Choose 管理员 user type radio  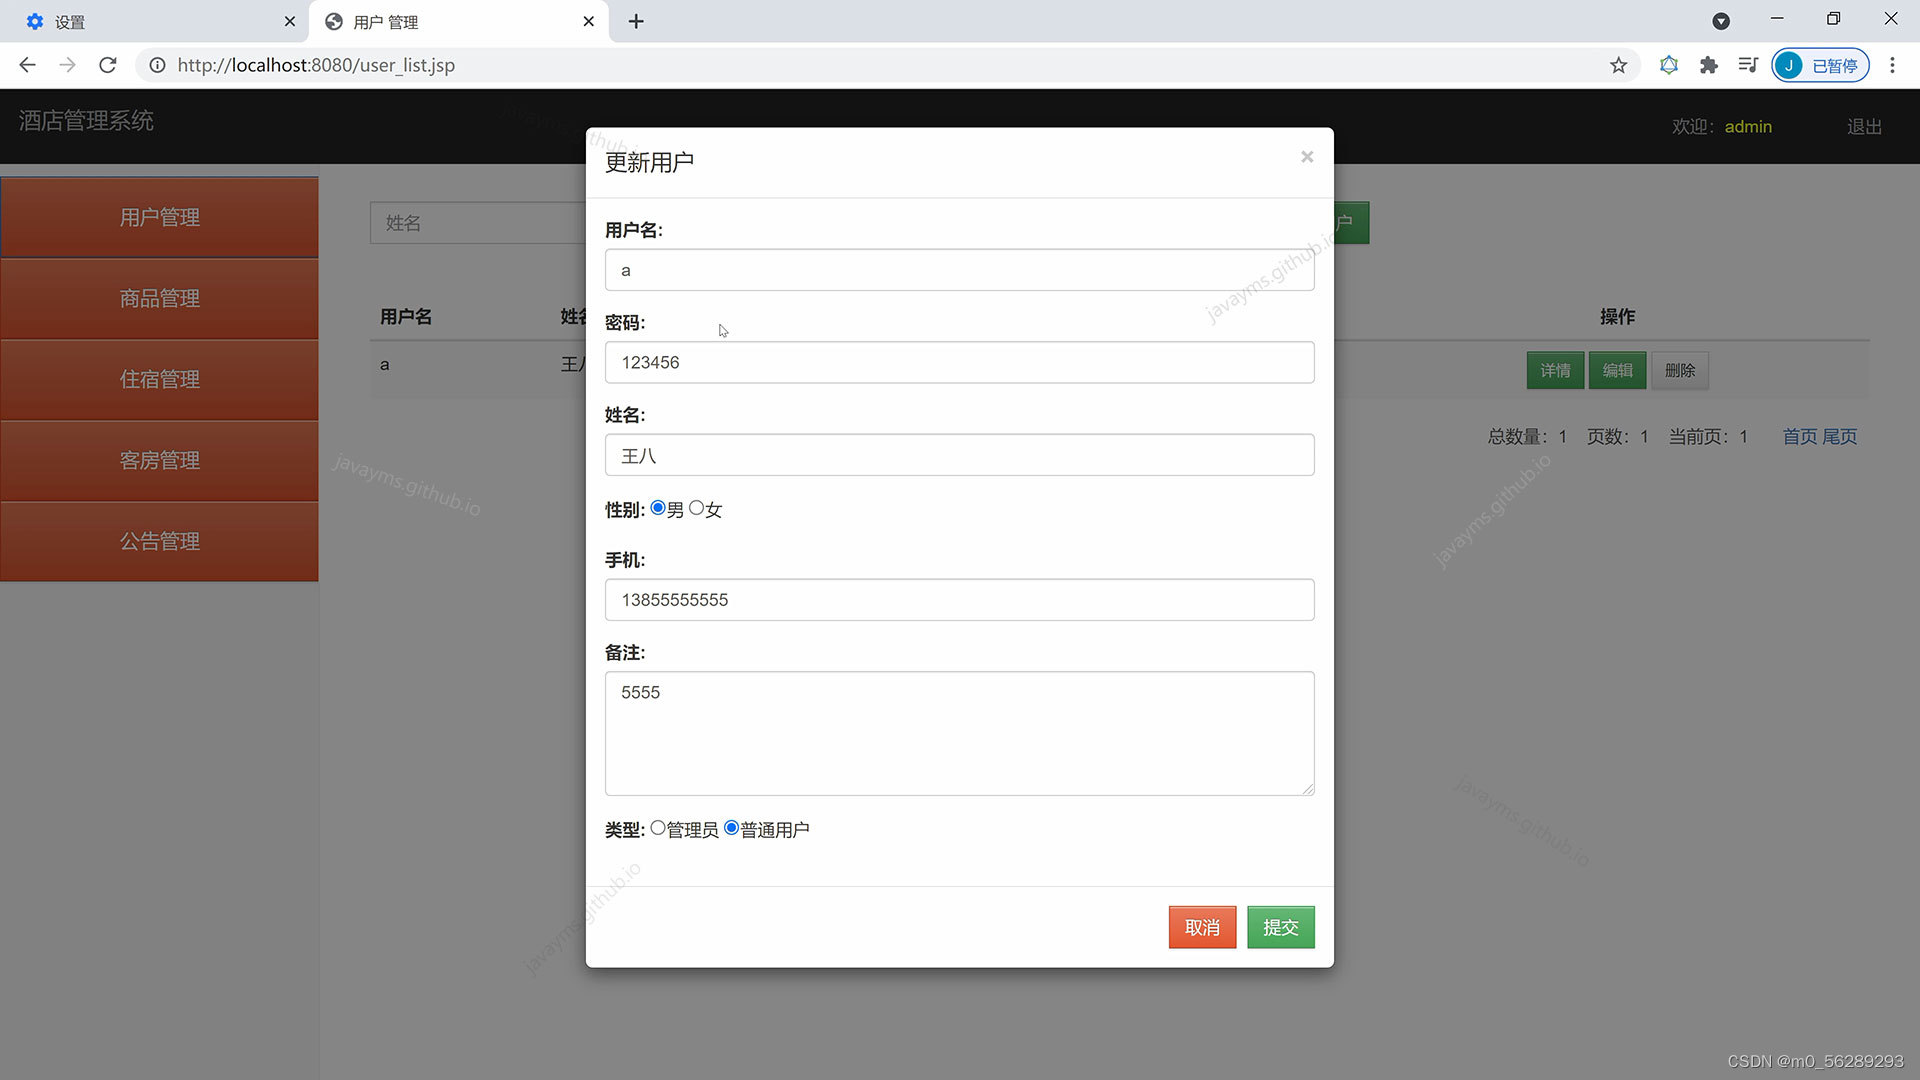click(658, 828)
